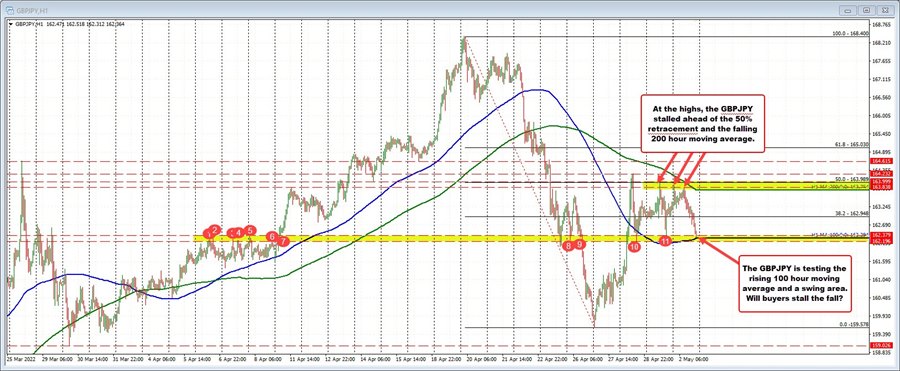Click the 159.930 value on price axis

tap(883, 315)
